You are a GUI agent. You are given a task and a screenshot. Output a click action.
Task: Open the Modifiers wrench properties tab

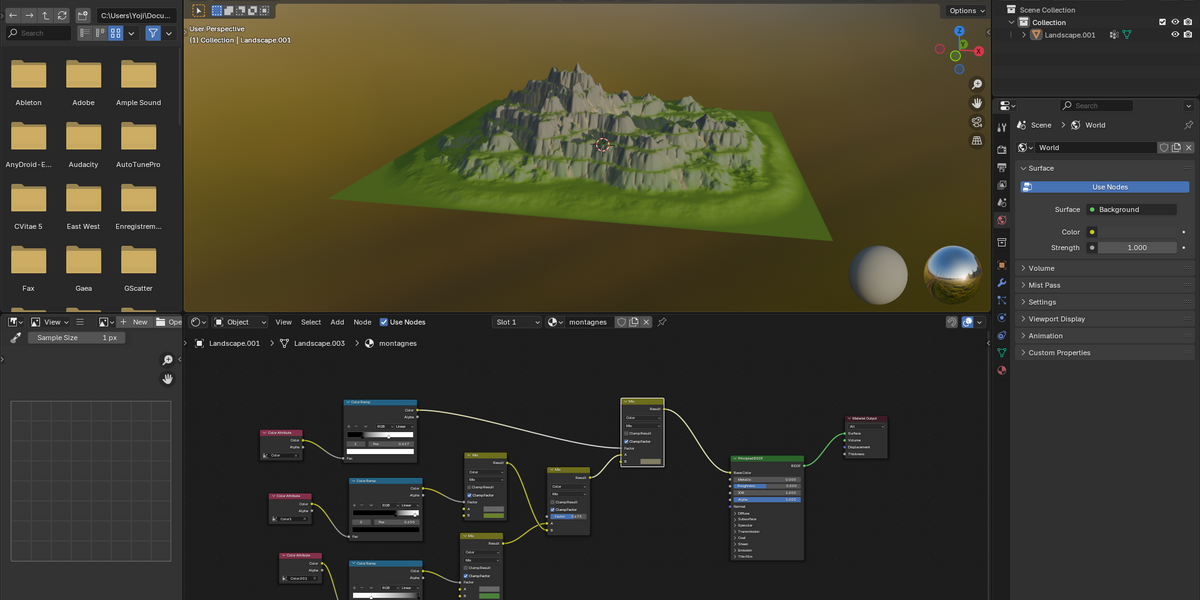(1001, 283)
